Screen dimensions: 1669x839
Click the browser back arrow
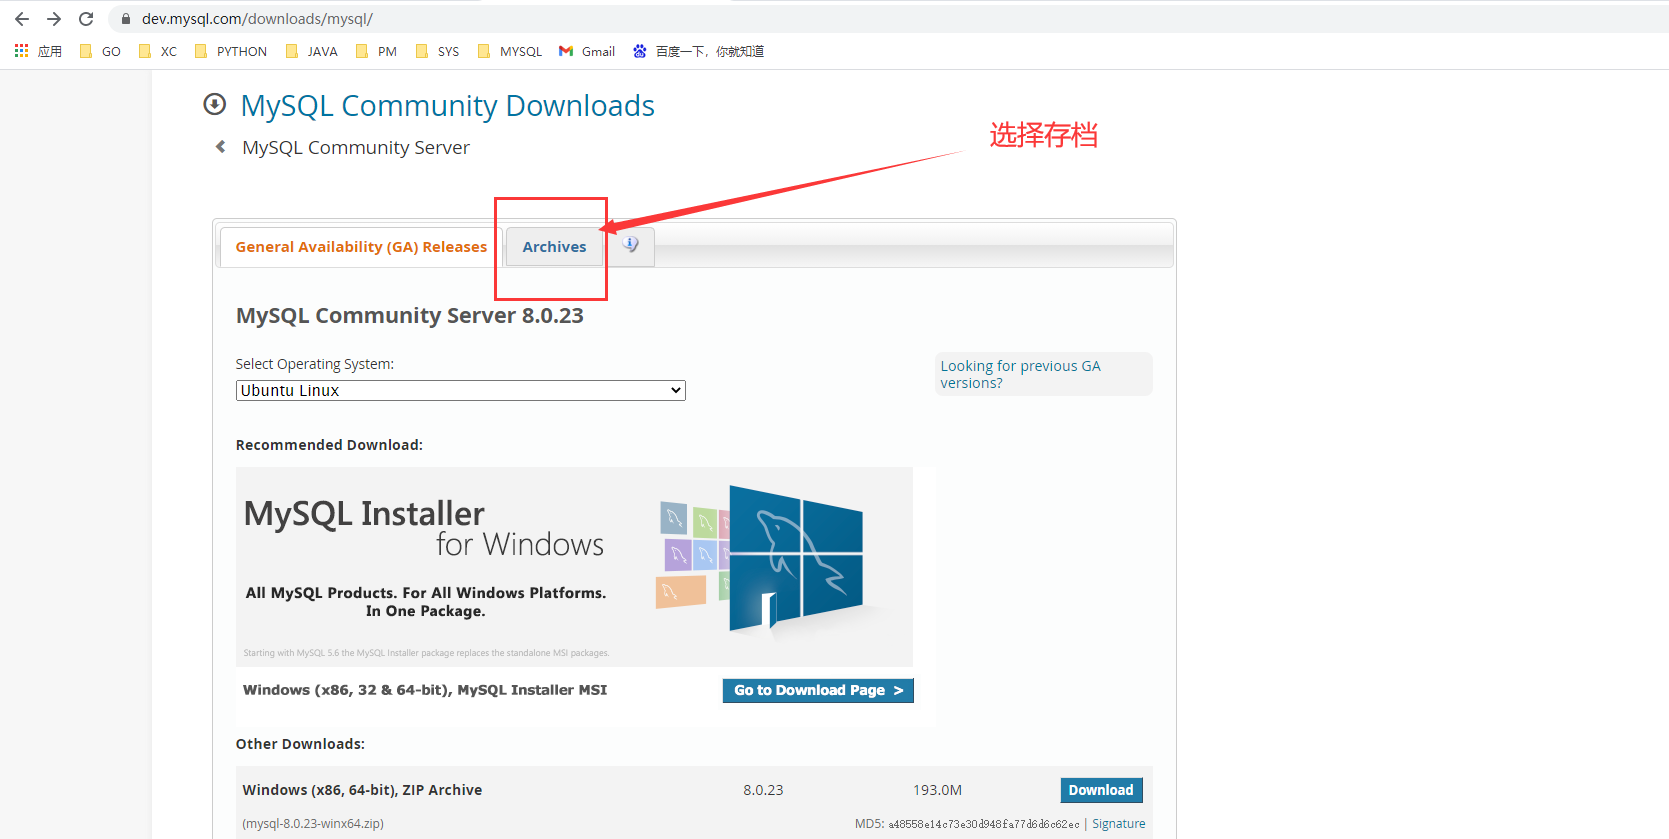[22, 19]
